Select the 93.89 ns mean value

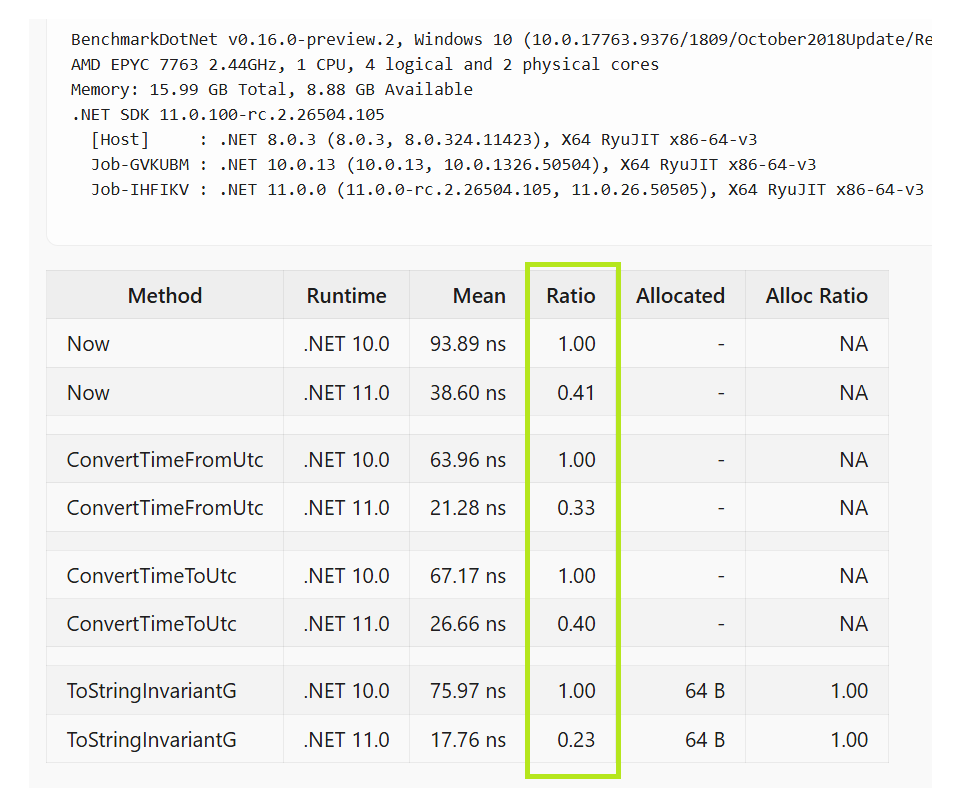click(468, 344)
